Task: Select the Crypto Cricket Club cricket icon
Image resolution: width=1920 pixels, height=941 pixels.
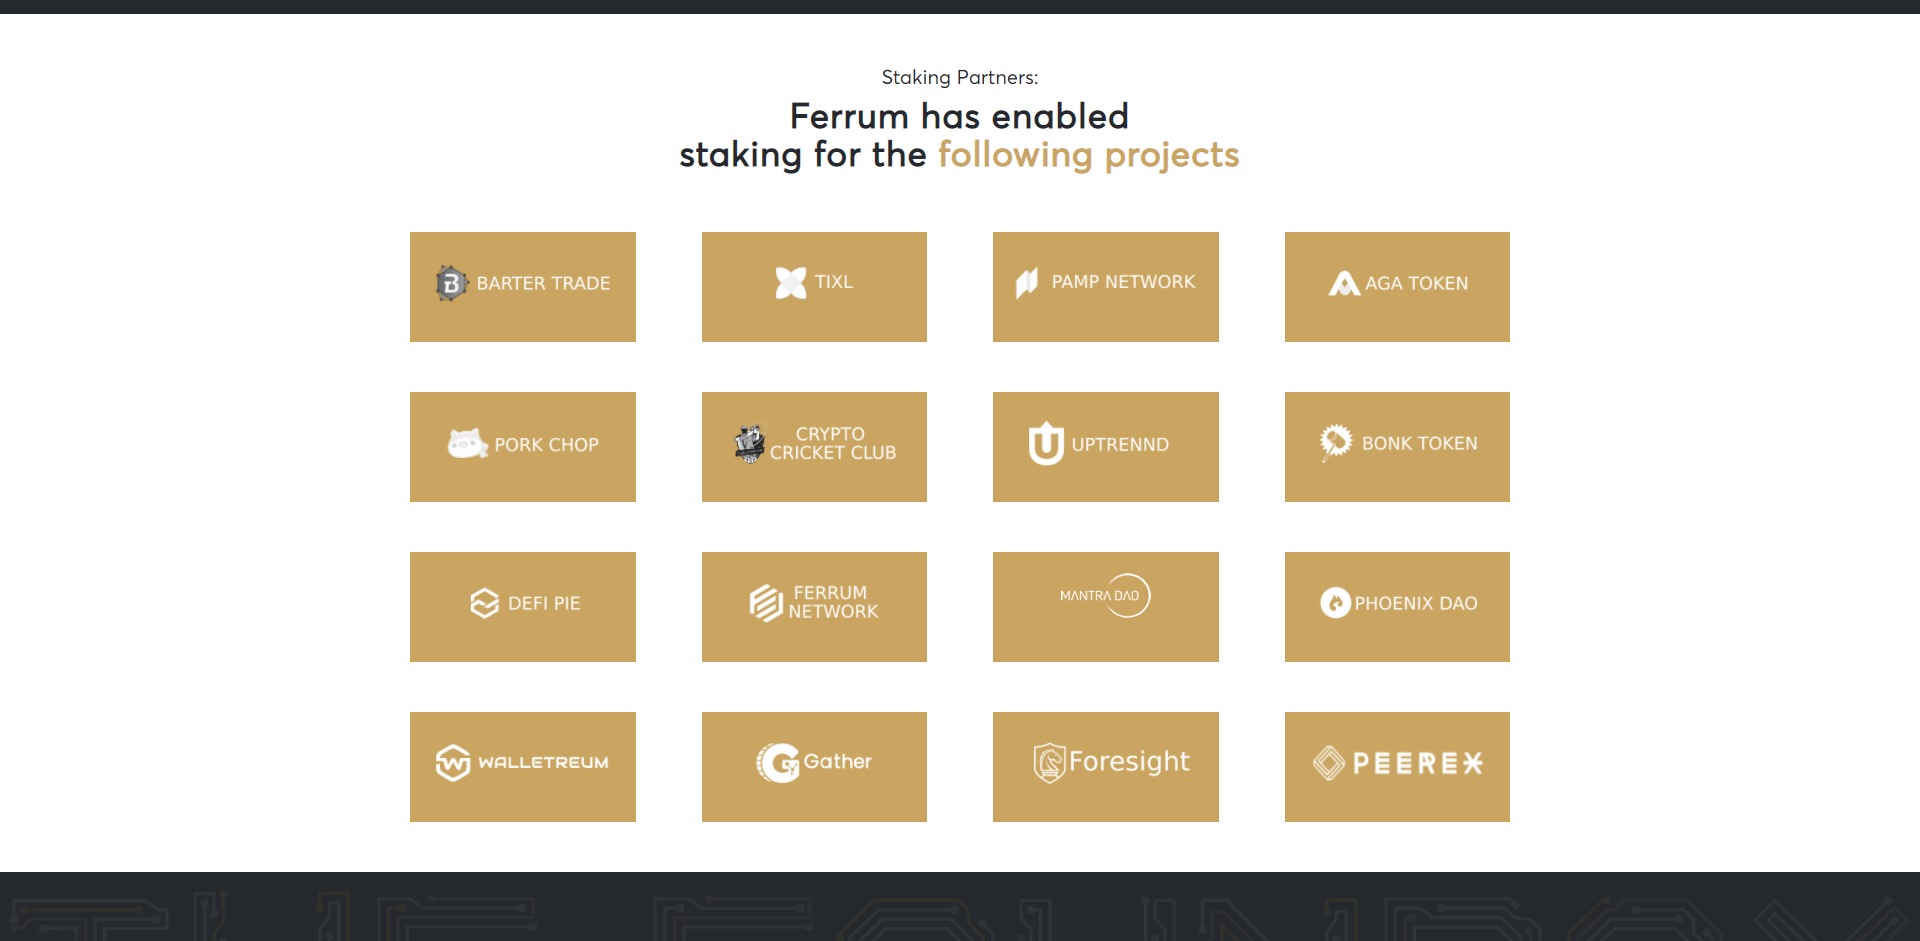Action: coord(748,443)
